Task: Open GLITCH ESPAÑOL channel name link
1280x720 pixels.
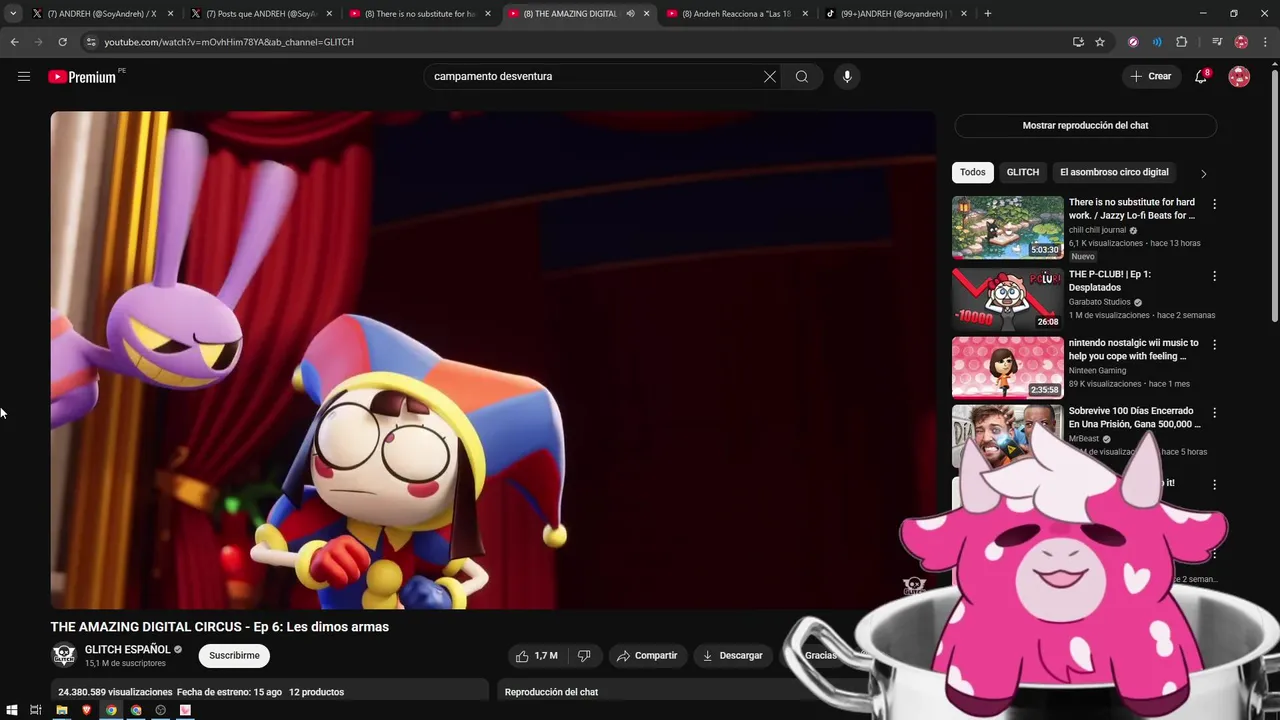Action: click(127, 650)
